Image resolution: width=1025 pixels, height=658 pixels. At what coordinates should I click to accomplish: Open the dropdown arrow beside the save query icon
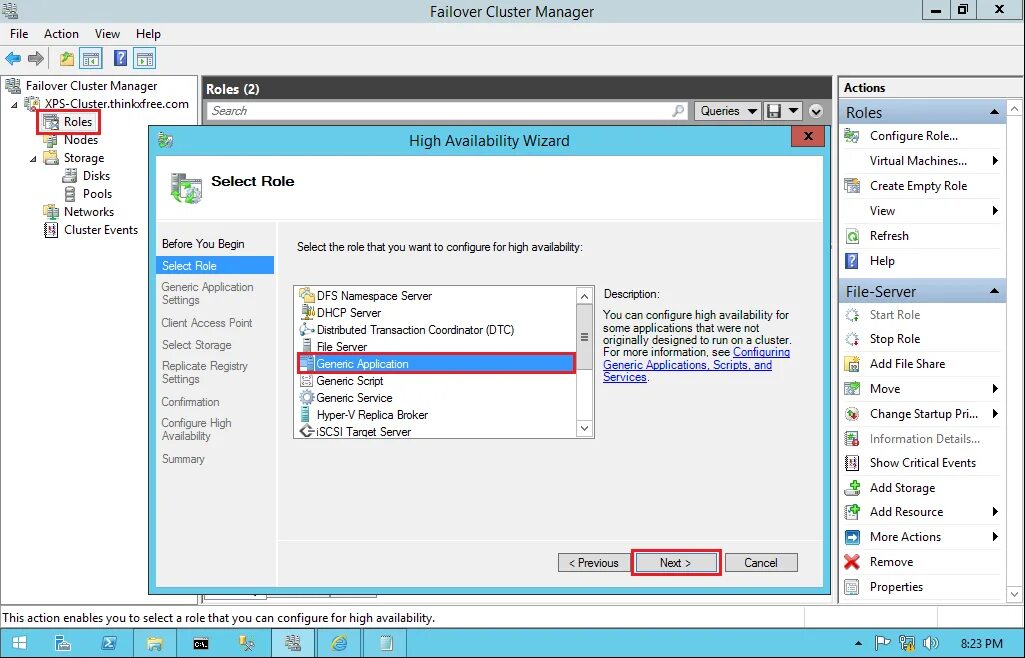pos(793,111)
